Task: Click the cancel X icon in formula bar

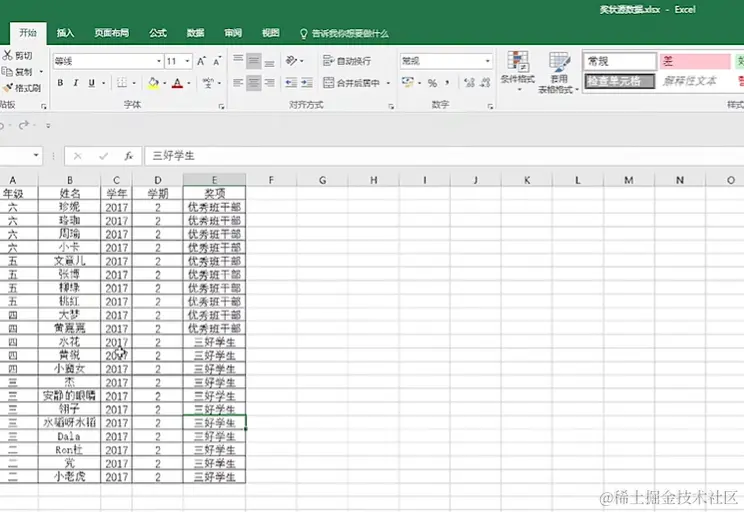Action: (x=78, y=156)
